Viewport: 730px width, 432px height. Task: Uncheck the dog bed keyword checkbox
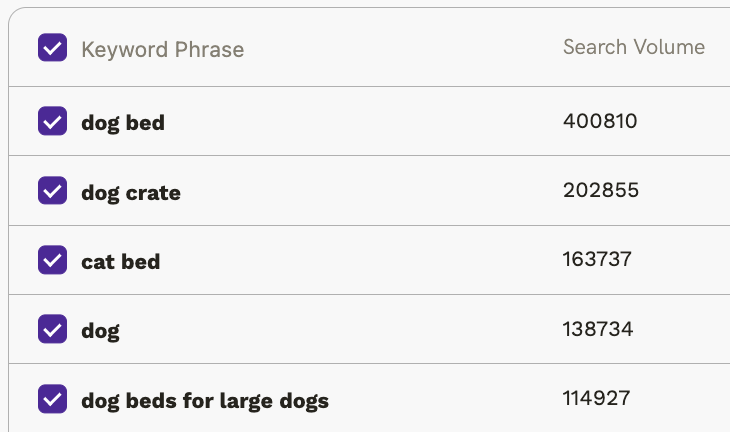(52, 122)
